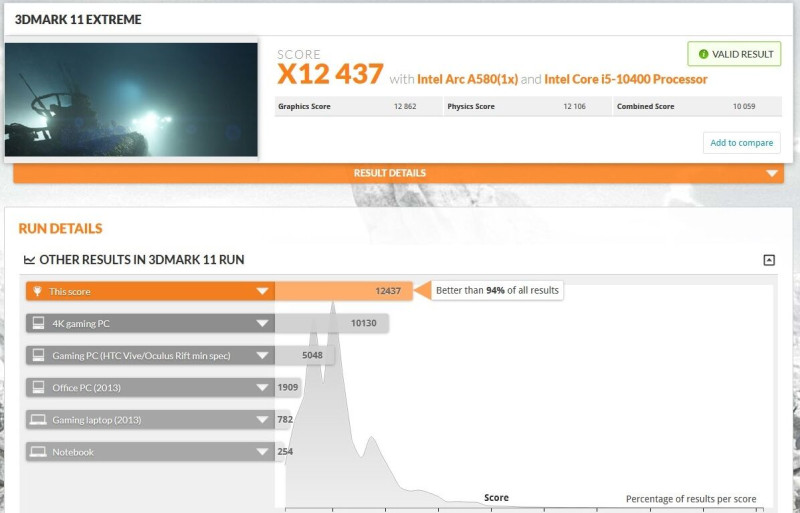Click the laptop icon beside Gaming laptop (2013)
The image size is (800, 513).
[38, 420]
